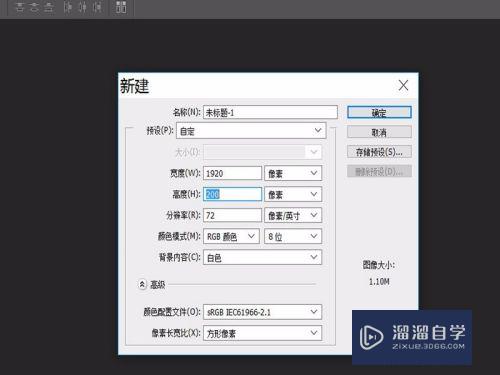Click the 图像大小 value 1.10M
500x375 pixels.
(379, 282)
